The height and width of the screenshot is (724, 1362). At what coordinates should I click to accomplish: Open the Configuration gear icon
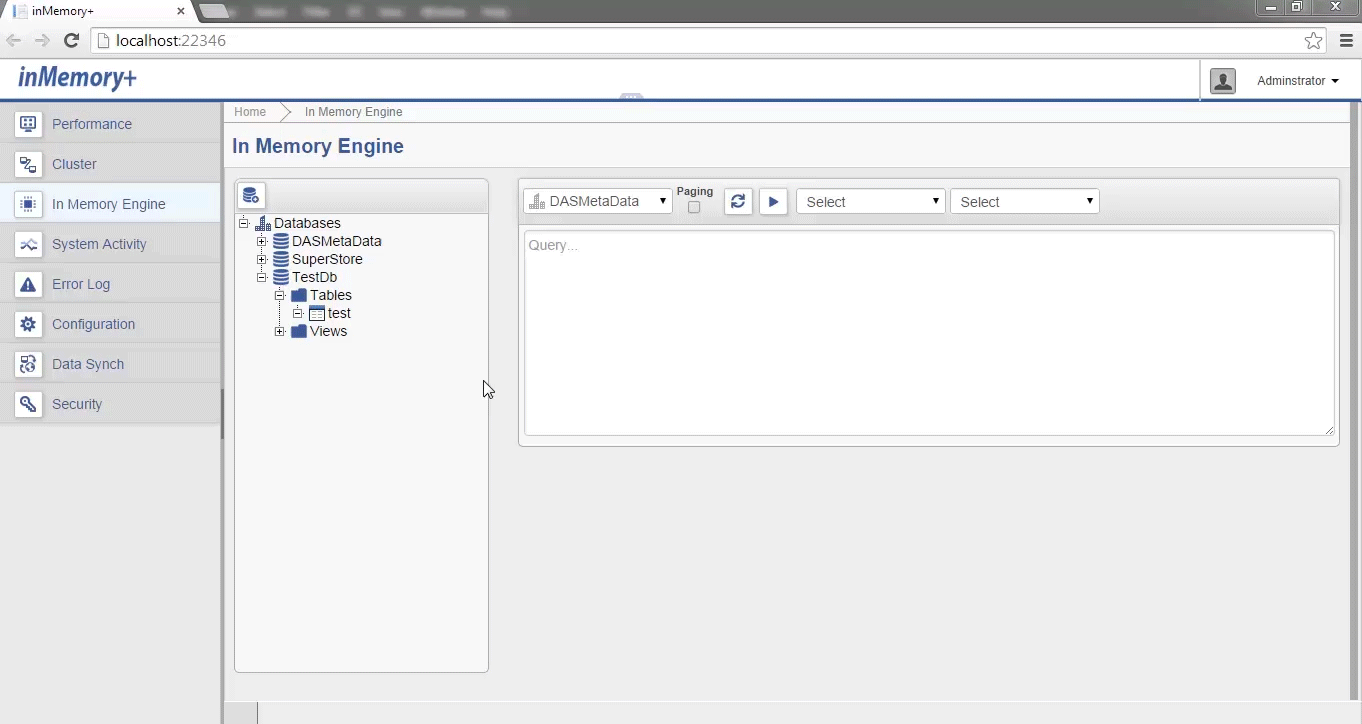pos(28,324)
